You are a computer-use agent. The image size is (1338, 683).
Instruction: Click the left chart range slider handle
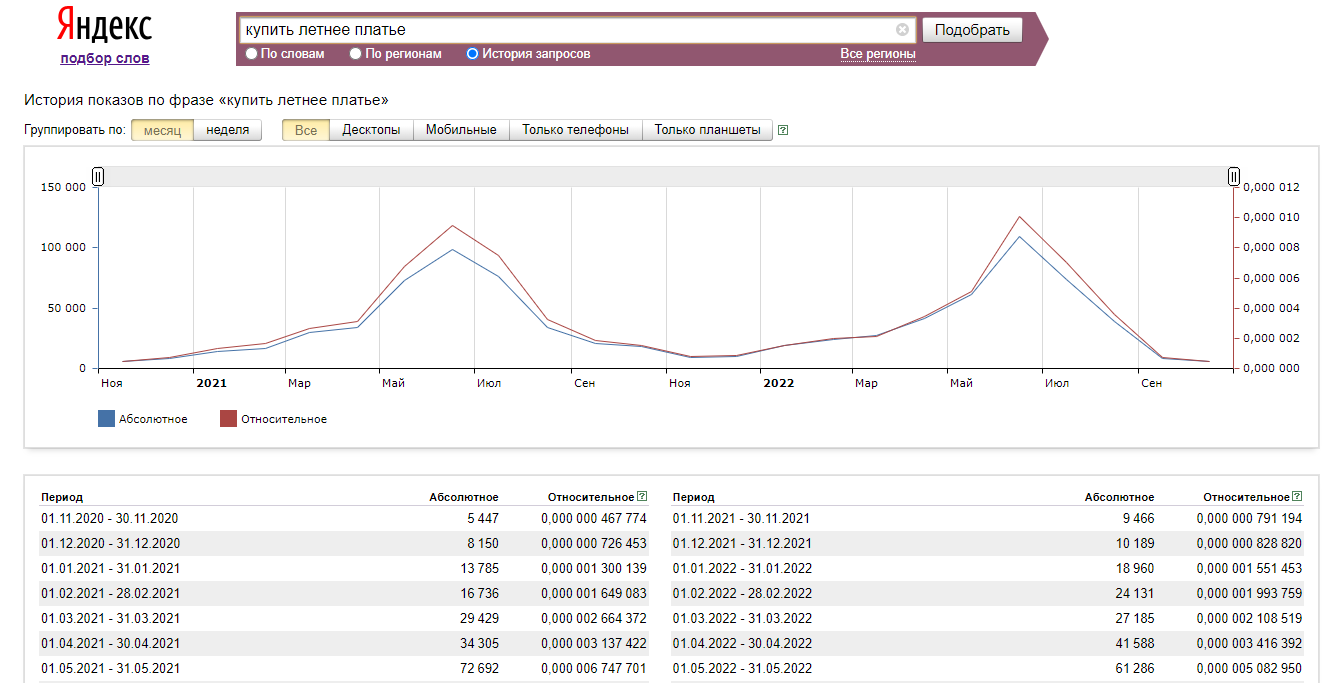[x=98, y=176]
